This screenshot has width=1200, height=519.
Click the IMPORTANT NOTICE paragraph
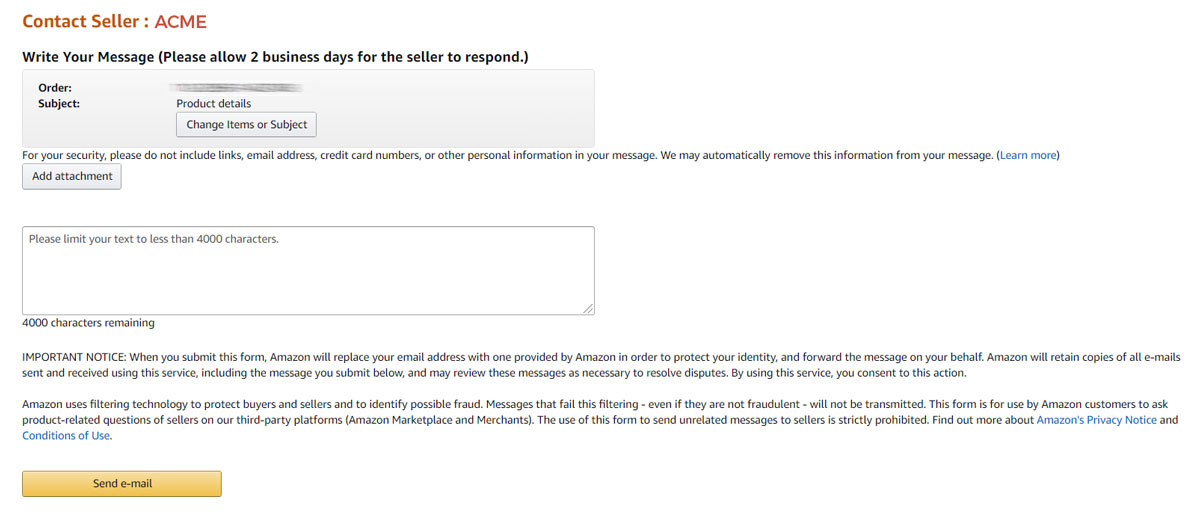(500, 365)
